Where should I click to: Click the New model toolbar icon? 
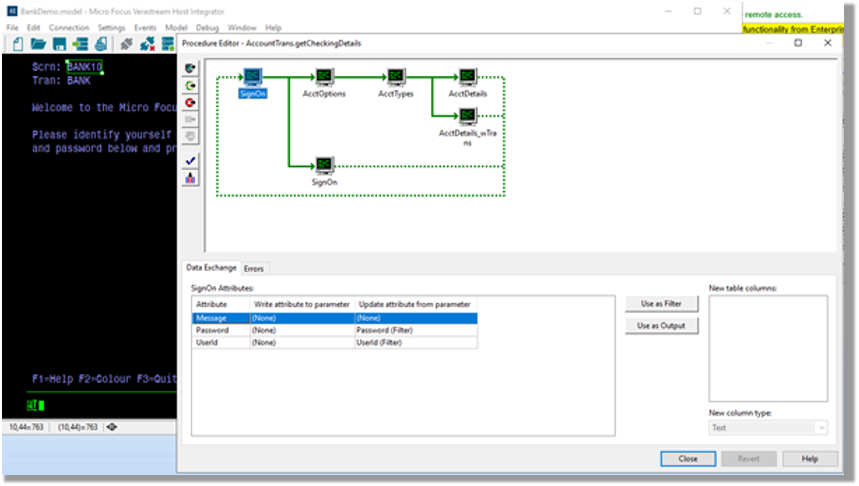[x=18, y=44]
